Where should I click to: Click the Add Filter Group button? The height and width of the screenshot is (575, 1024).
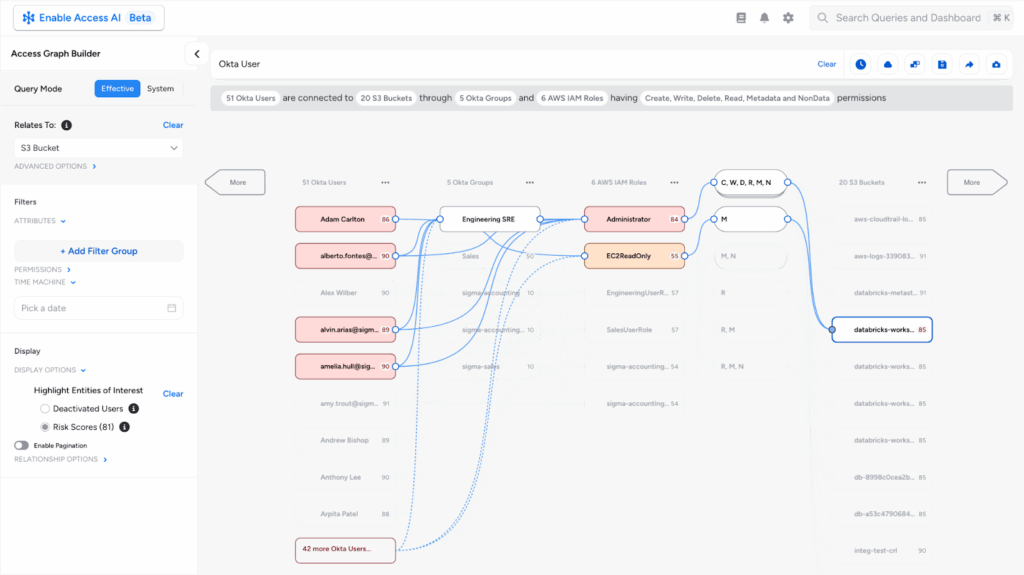98,251
